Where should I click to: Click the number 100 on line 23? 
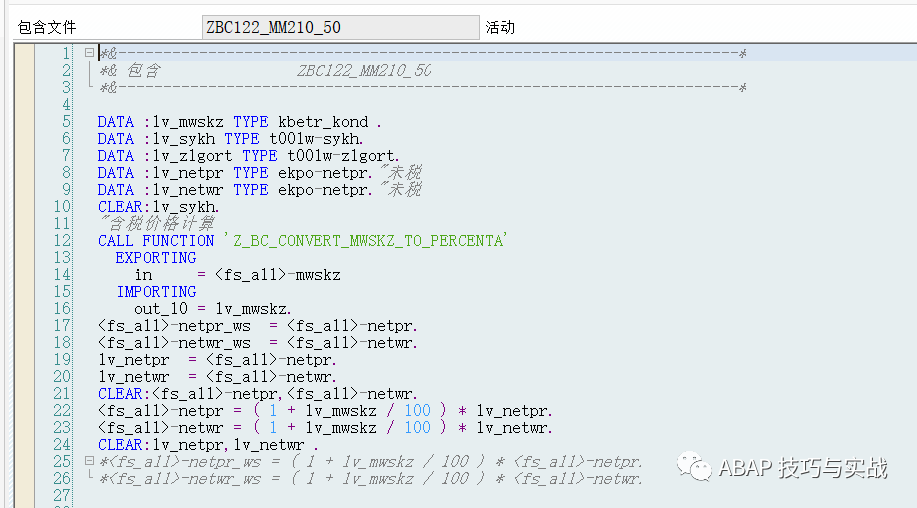(x=418, y=427)
